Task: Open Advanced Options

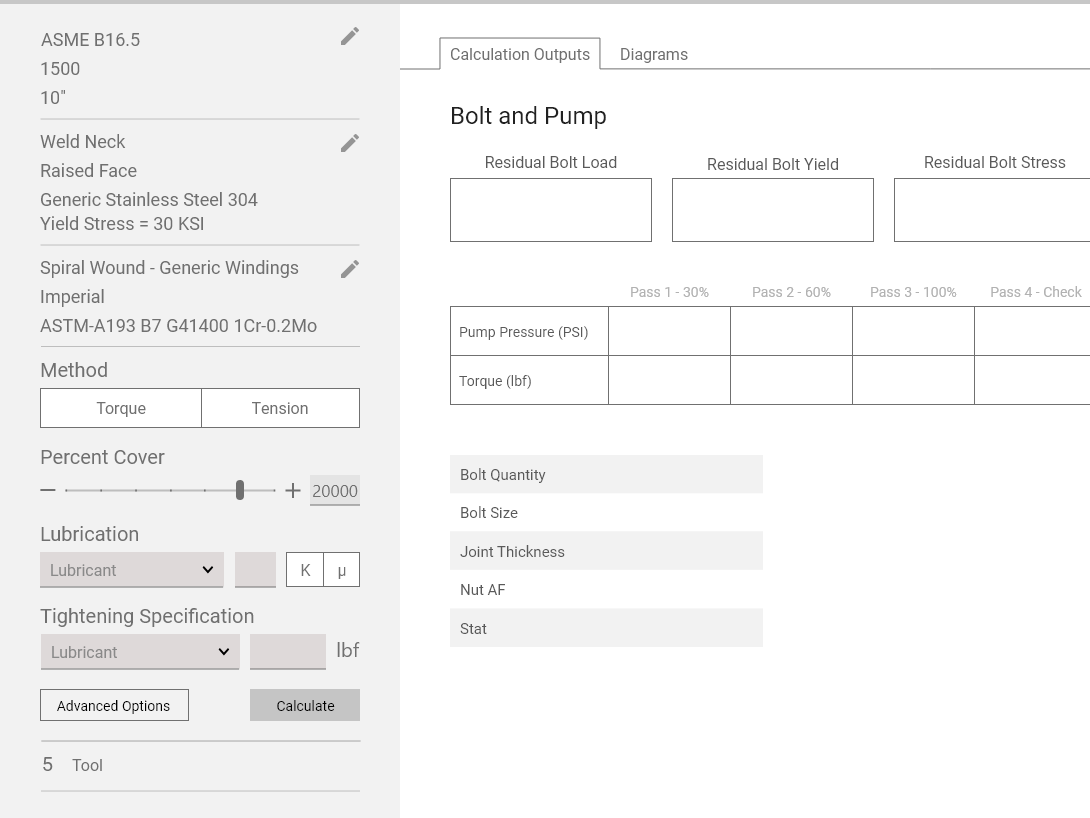Action: click(x=114, y=706)
